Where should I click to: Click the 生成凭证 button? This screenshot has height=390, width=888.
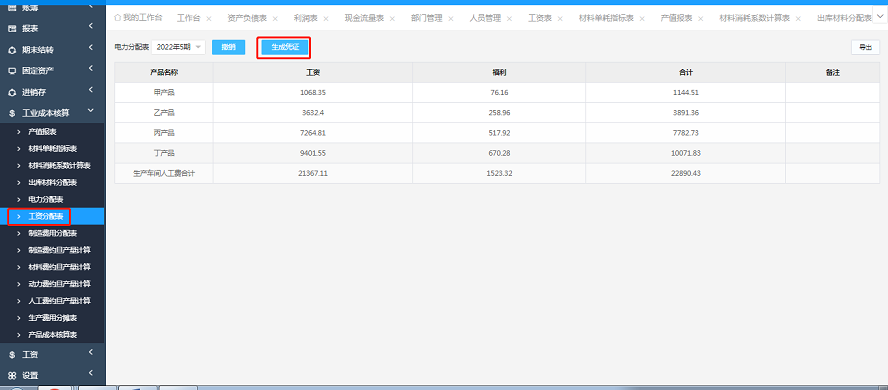pos(285,48)
